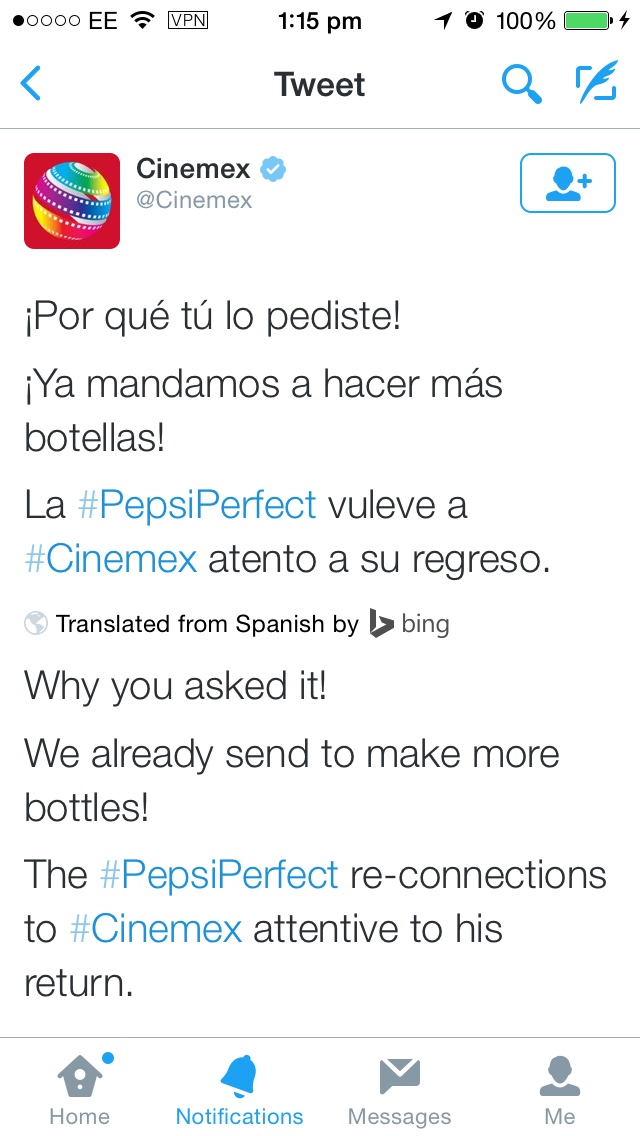Screen dimensions: 640x1136
Task: Switch to the Me tab
Action: (560, 1090)
